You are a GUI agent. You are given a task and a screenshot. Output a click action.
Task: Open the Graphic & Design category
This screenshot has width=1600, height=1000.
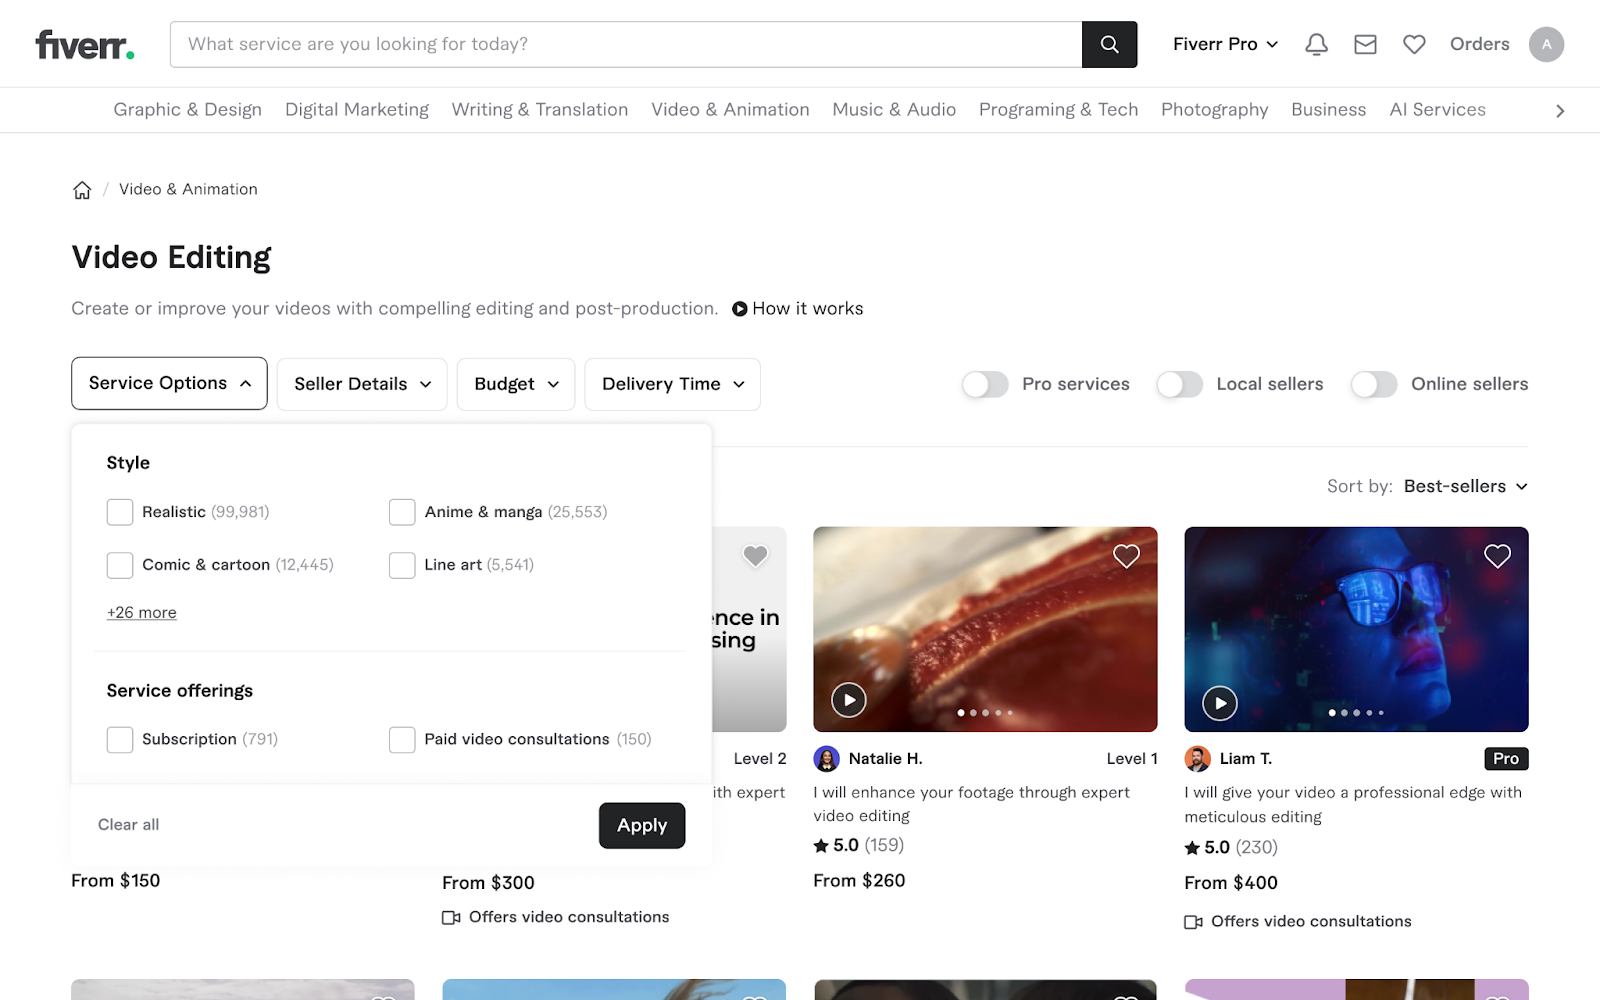point(187,110)
